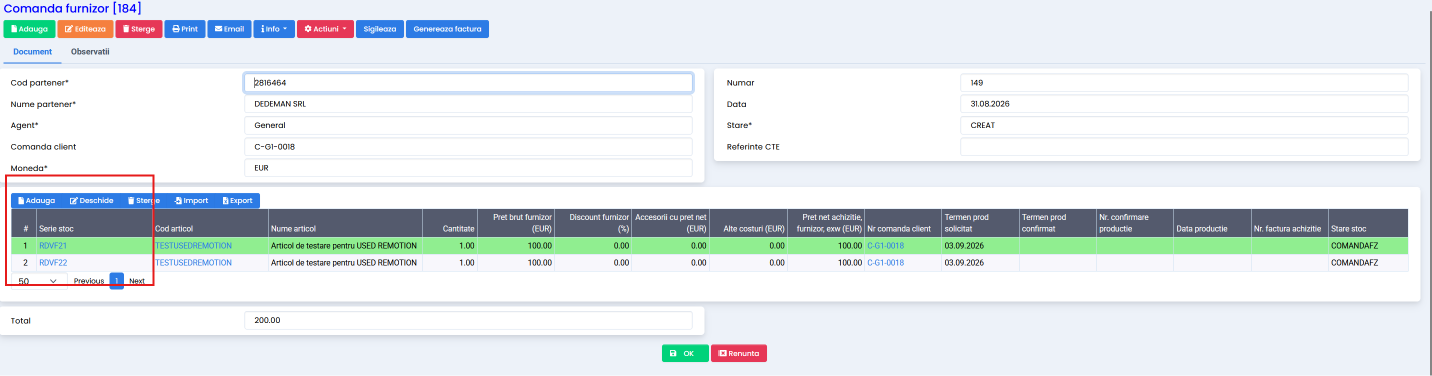
Task: Click article name cell in row 2
Action: [345, 263]
